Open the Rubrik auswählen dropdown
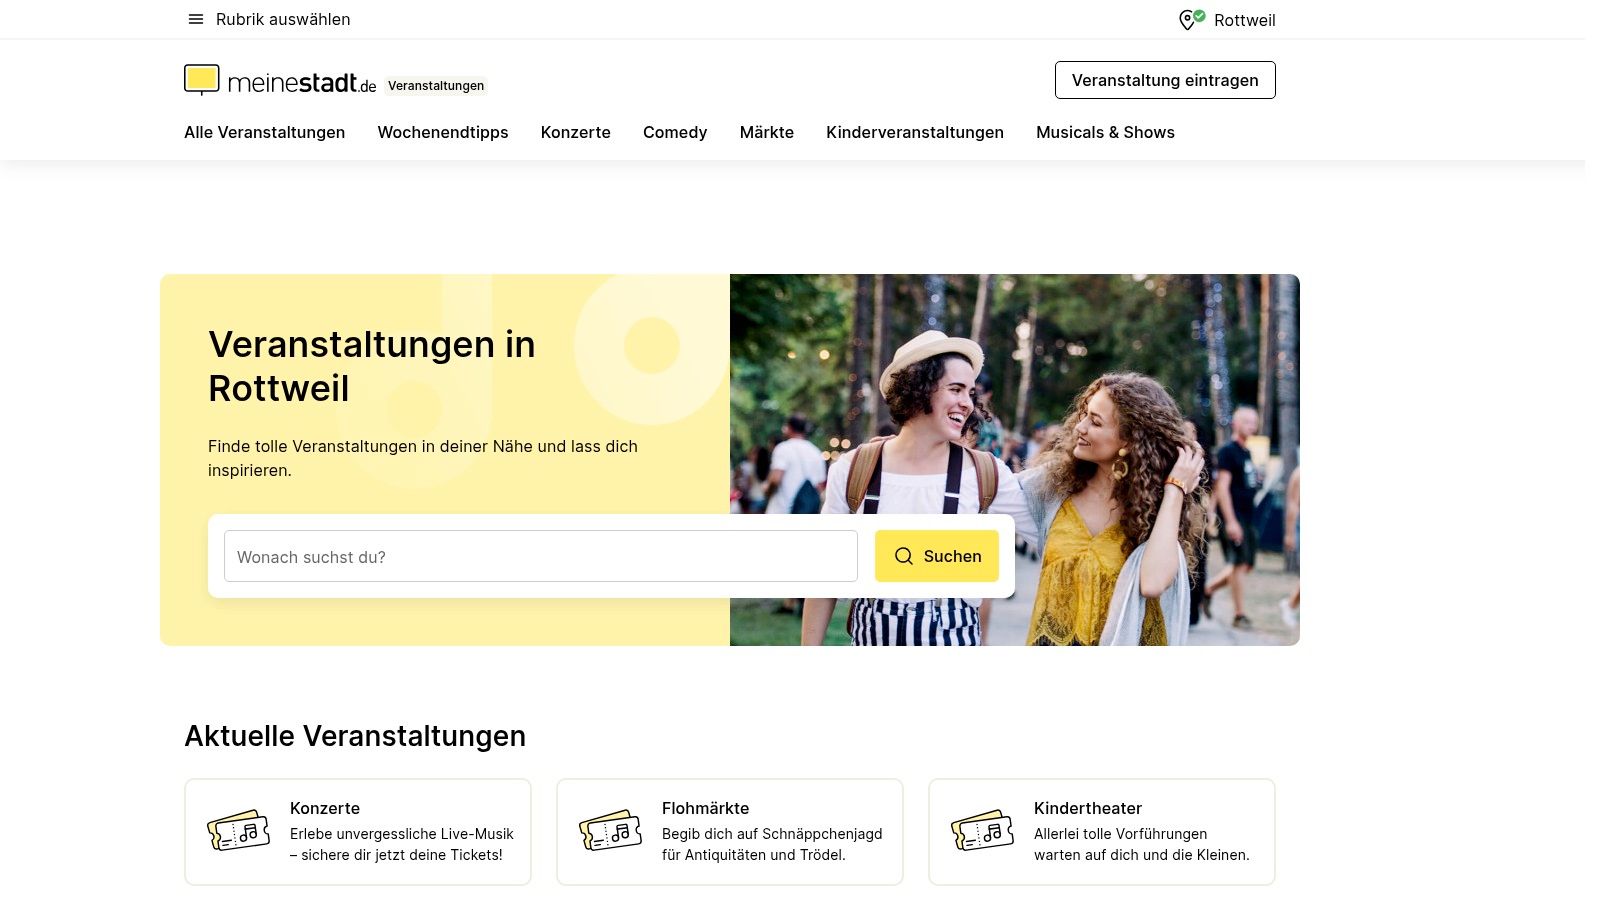This screenshot has height=900, width=1600. pyautogui.click(x=282, y=19)
